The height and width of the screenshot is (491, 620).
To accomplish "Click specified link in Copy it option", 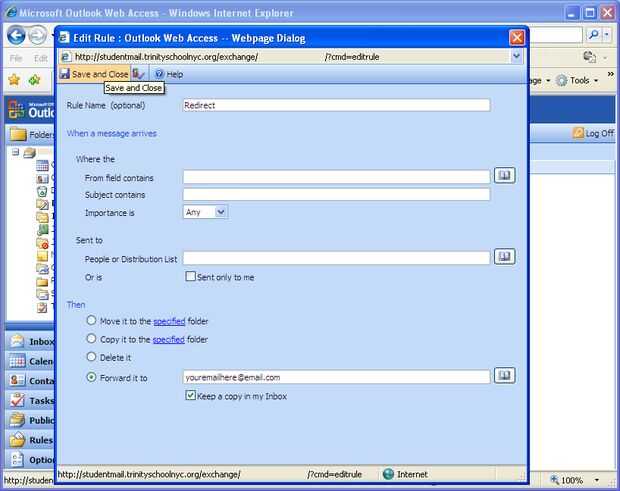I will click(x=169, y=340).
